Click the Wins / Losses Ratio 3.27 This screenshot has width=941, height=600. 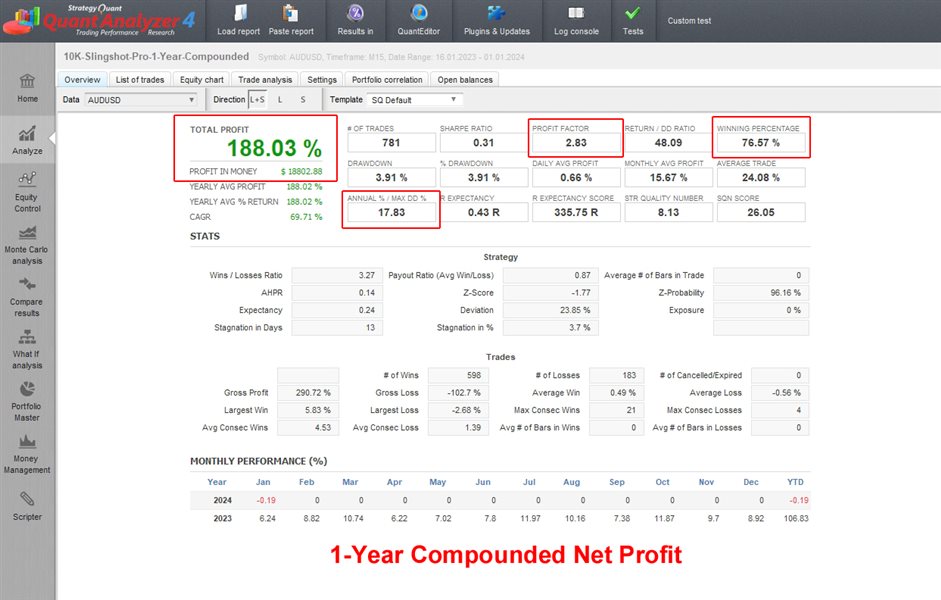tap(337, 275)
